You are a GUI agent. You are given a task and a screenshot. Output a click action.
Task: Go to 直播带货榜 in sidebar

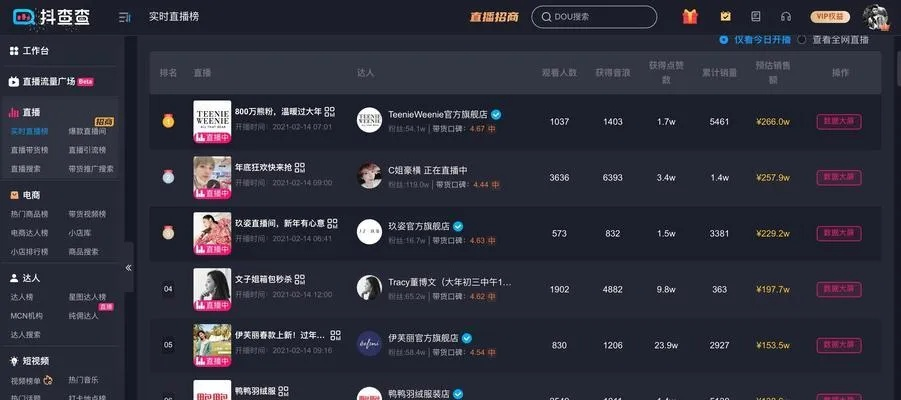29,150
